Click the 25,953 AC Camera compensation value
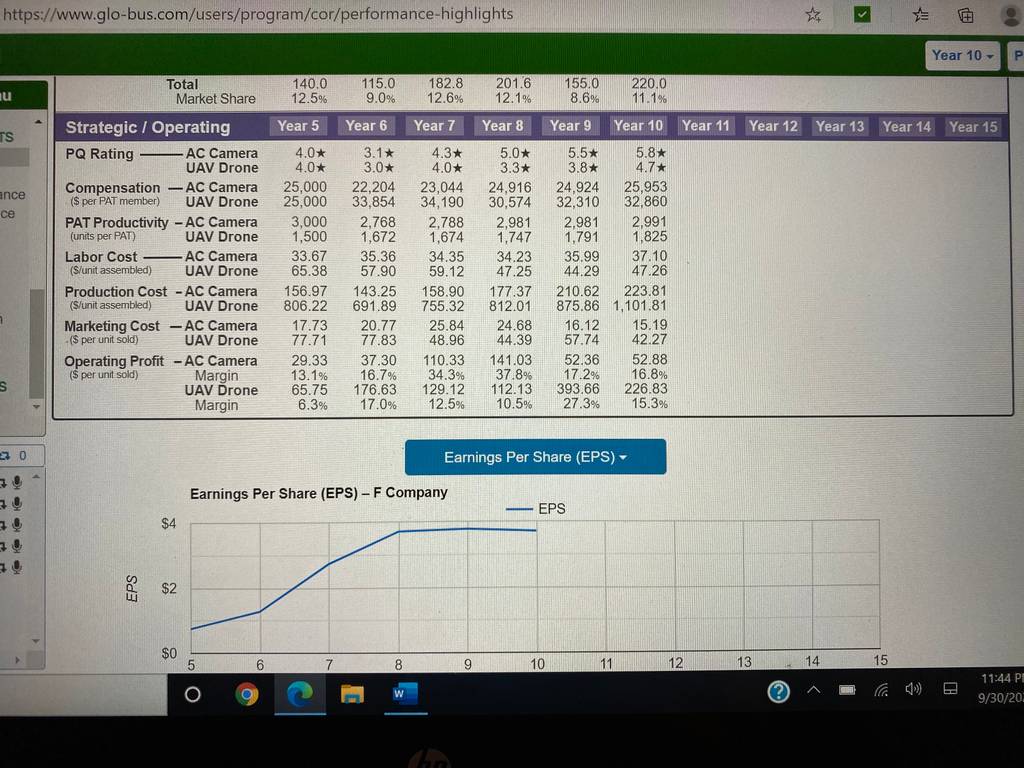This screenshot has width=1024, height=768. [x=645, y=187]
